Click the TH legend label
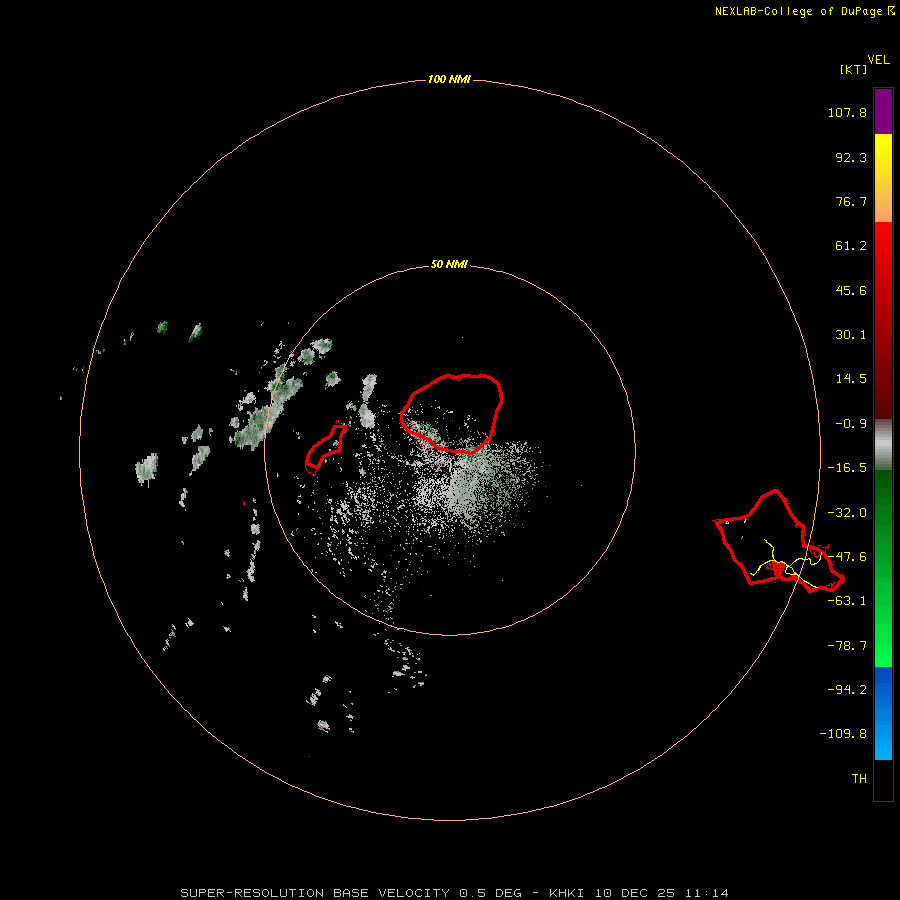 click(x=859, y=779)
